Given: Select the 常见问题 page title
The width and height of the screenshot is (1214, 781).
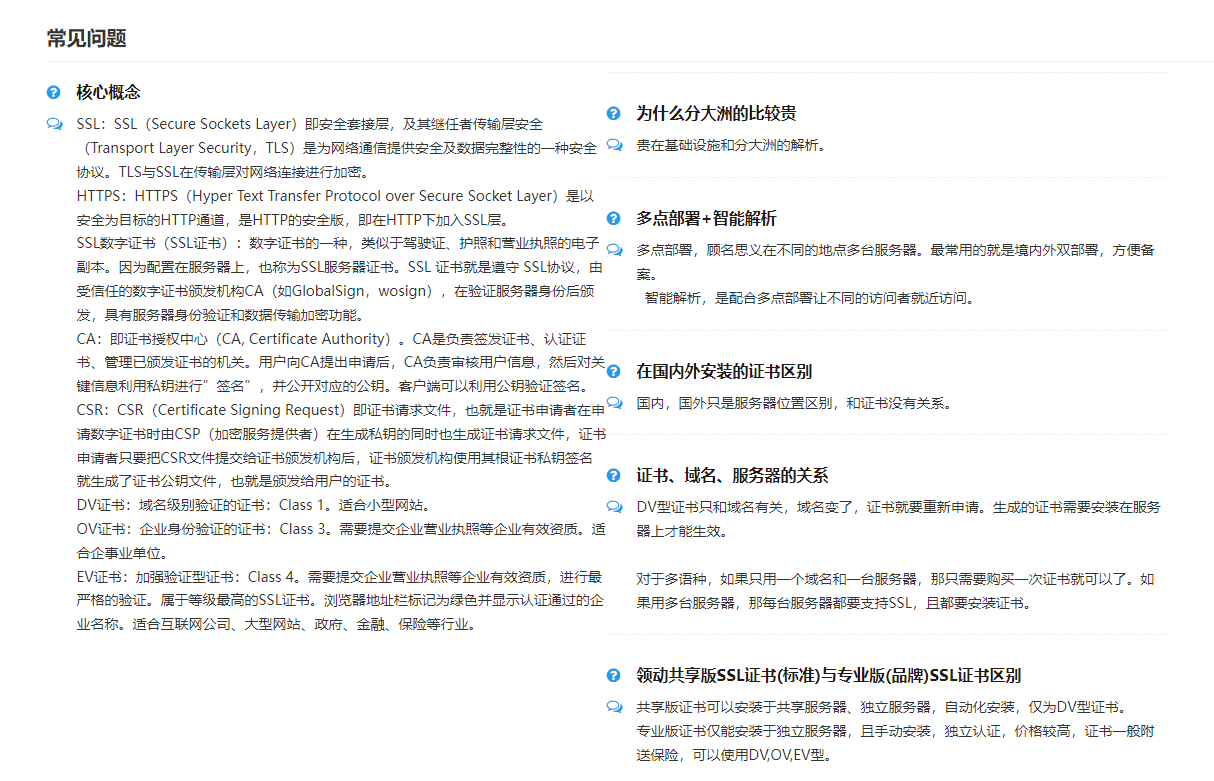Looking at the screenshot, I should pos(87,39).
